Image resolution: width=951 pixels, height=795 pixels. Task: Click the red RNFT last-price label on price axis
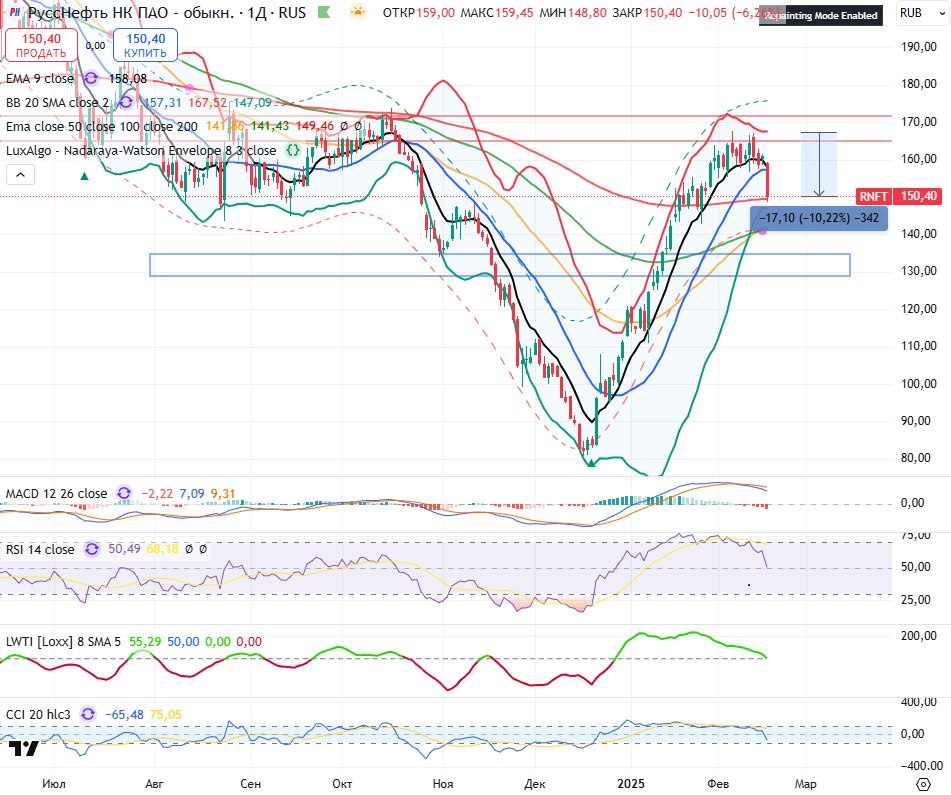point(899,196)
